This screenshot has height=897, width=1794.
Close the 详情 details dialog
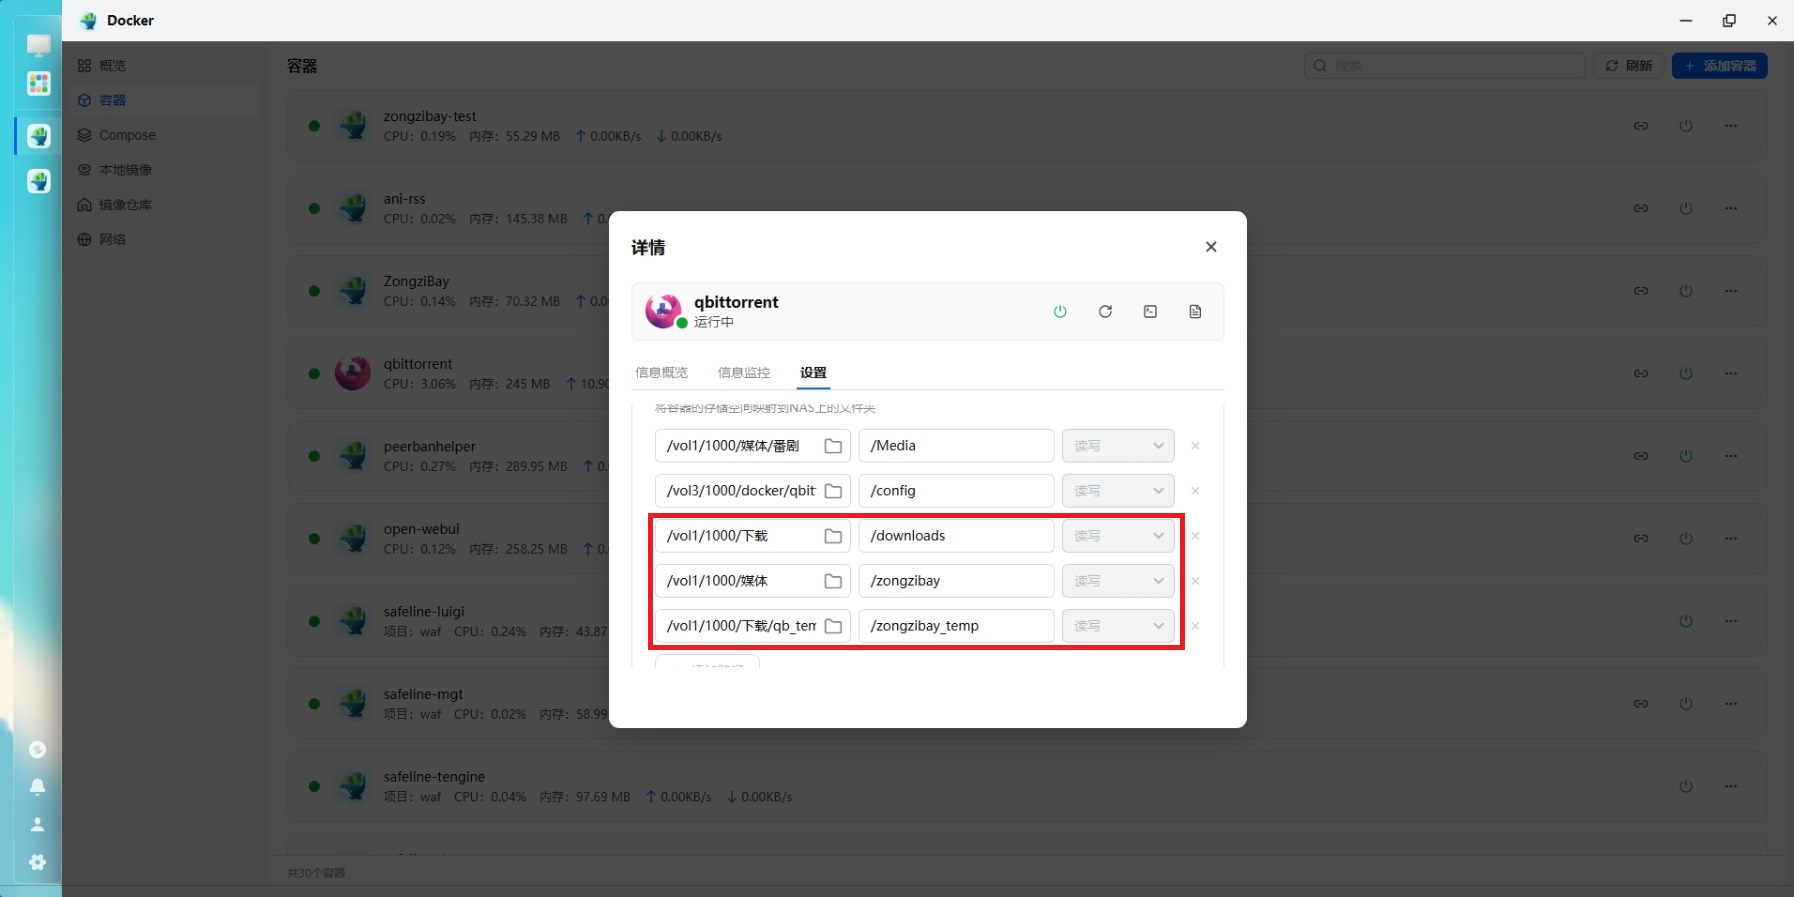pos(1211,247)
